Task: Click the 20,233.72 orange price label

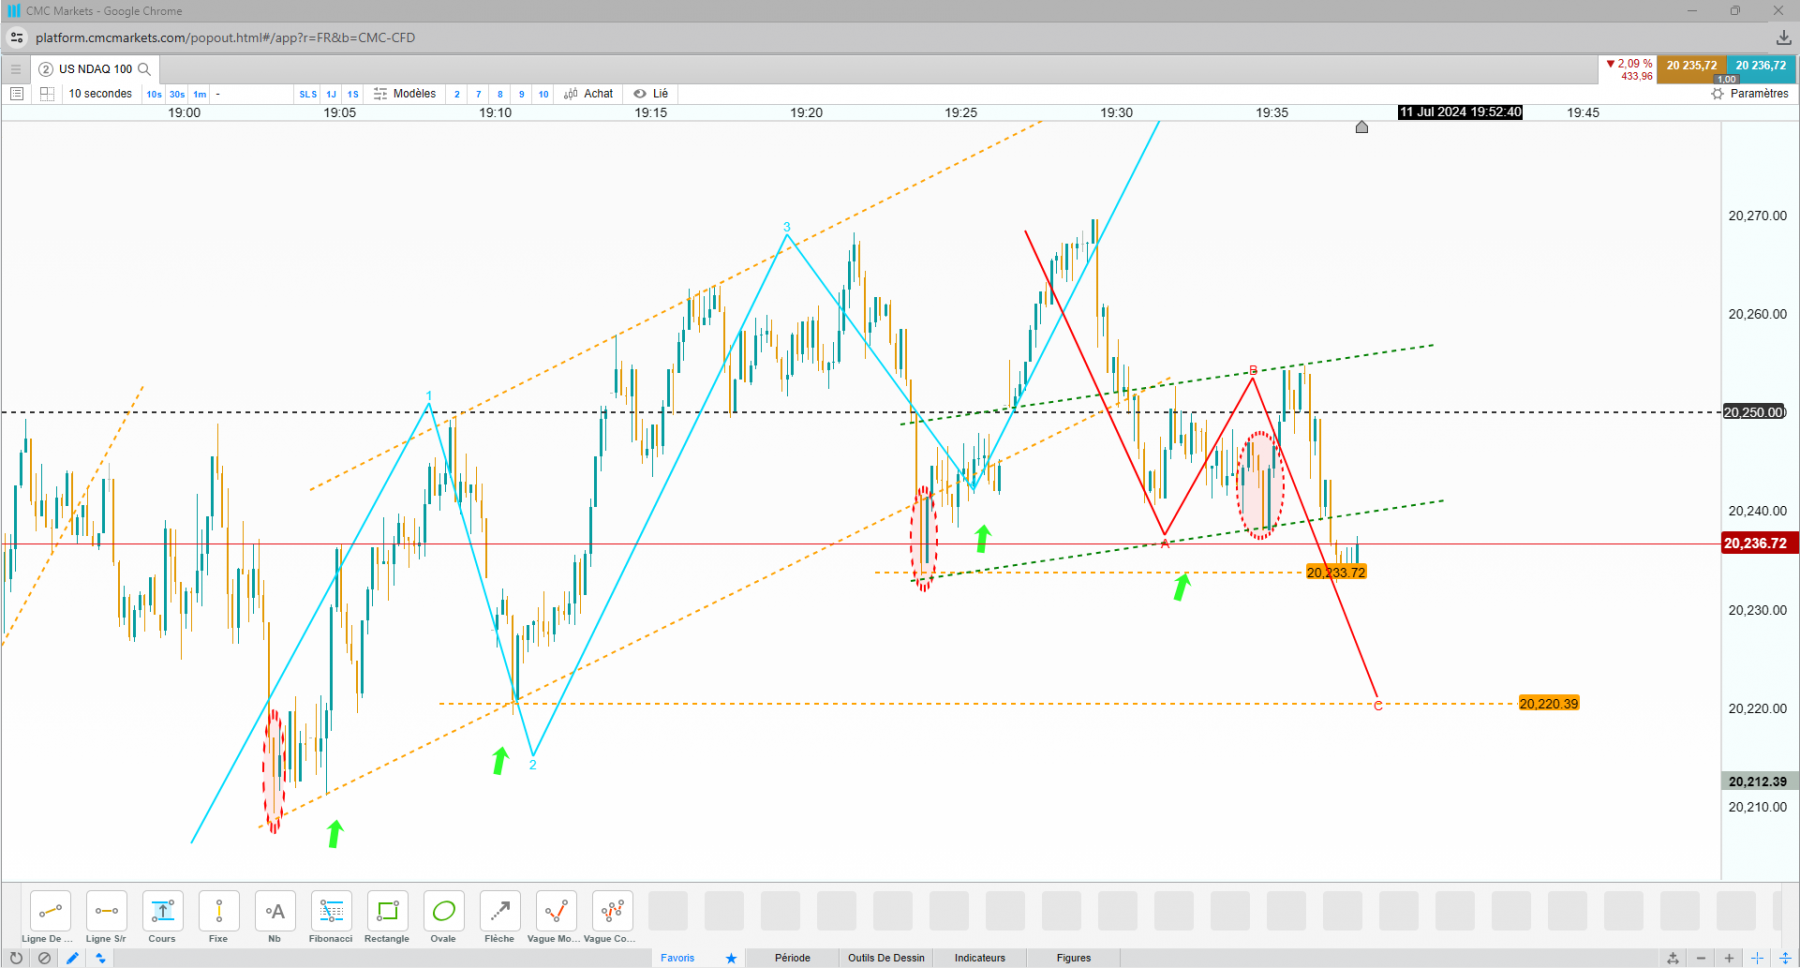Action: click(x=1336, y=573)
